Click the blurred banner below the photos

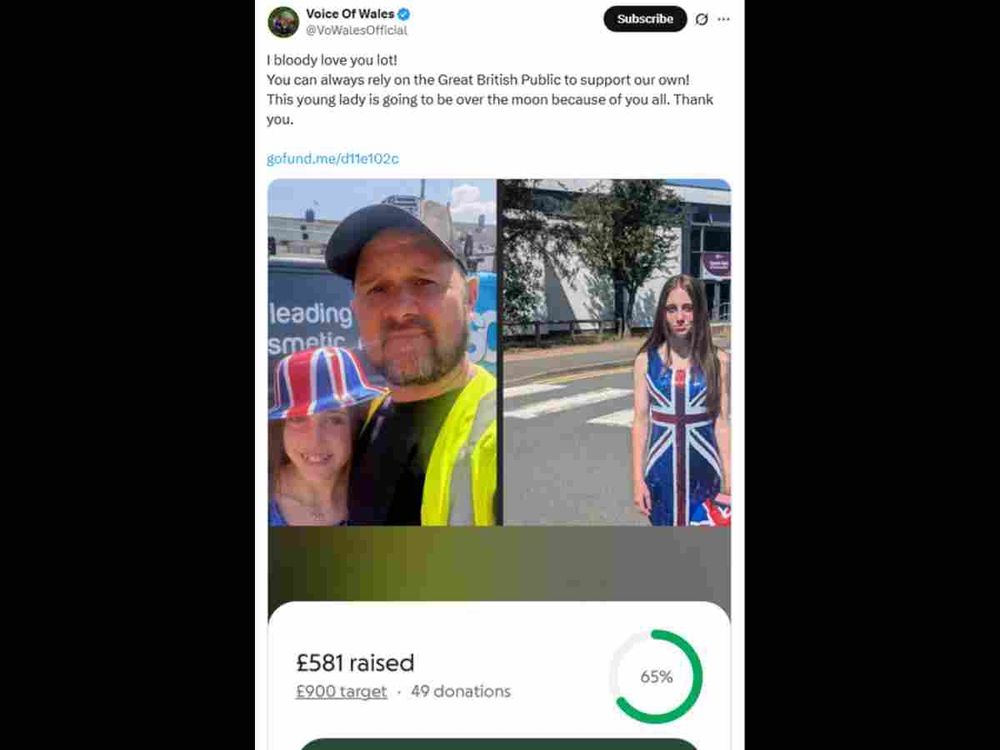click(499, 564)
